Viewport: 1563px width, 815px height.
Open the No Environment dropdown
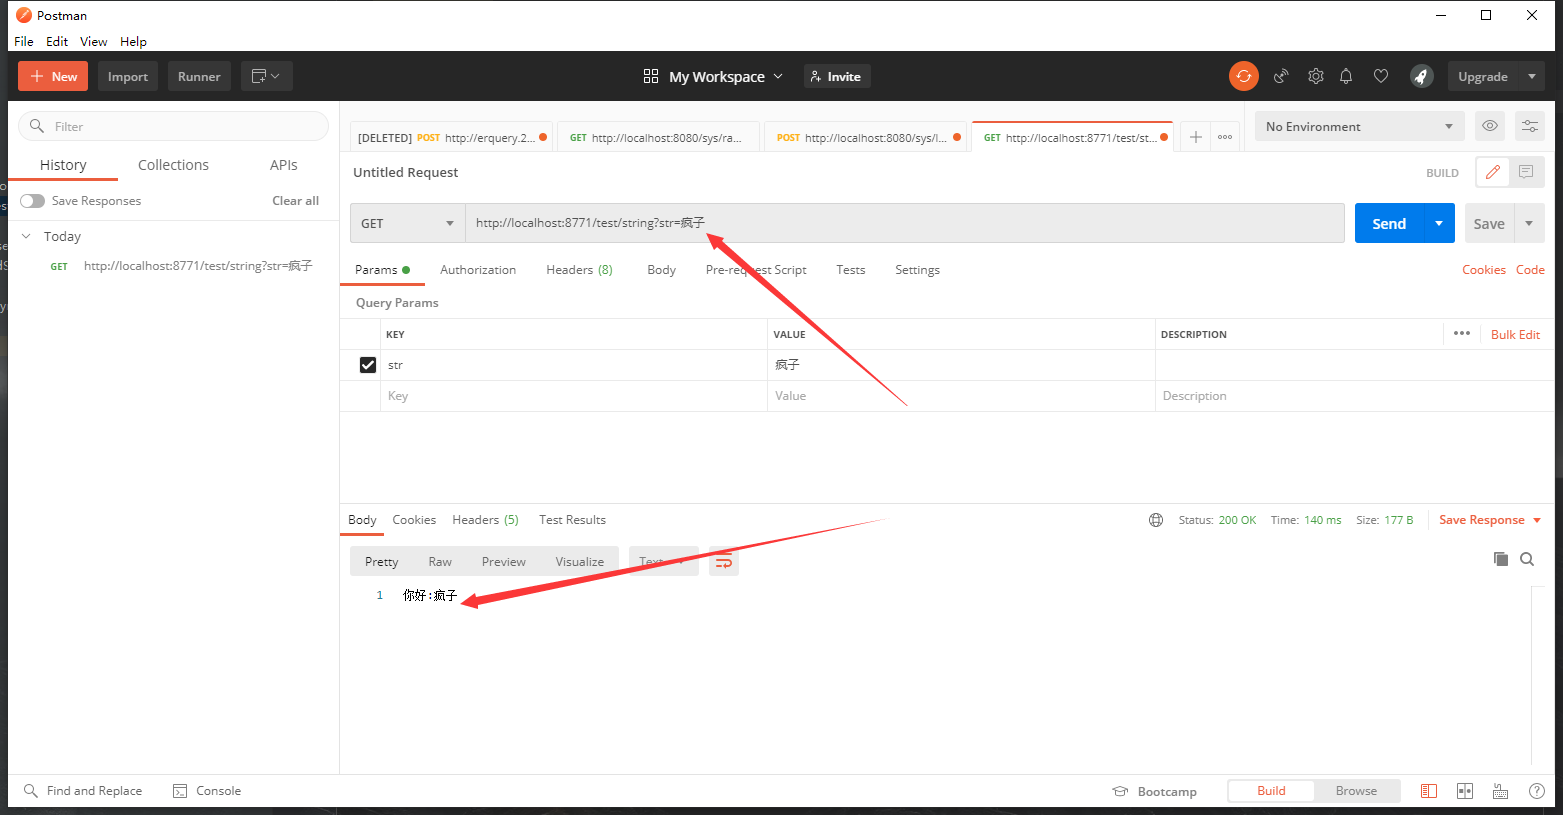coord(1359,126)
